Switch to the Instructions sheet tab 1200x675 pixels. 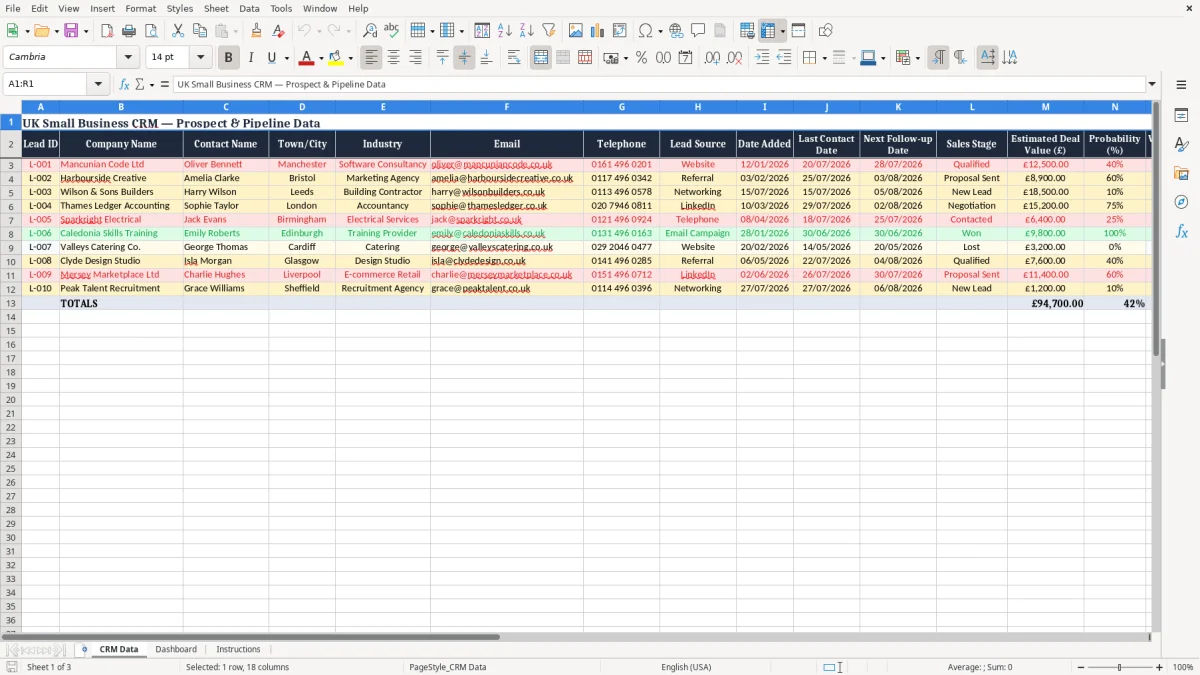click(238, 649)
